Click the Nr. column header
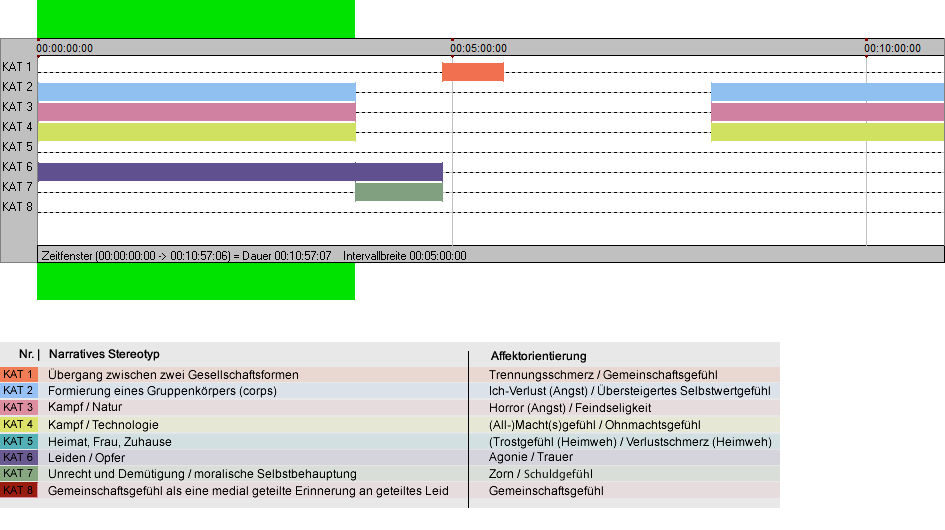The image size is (945, 530). coord(27,355)
